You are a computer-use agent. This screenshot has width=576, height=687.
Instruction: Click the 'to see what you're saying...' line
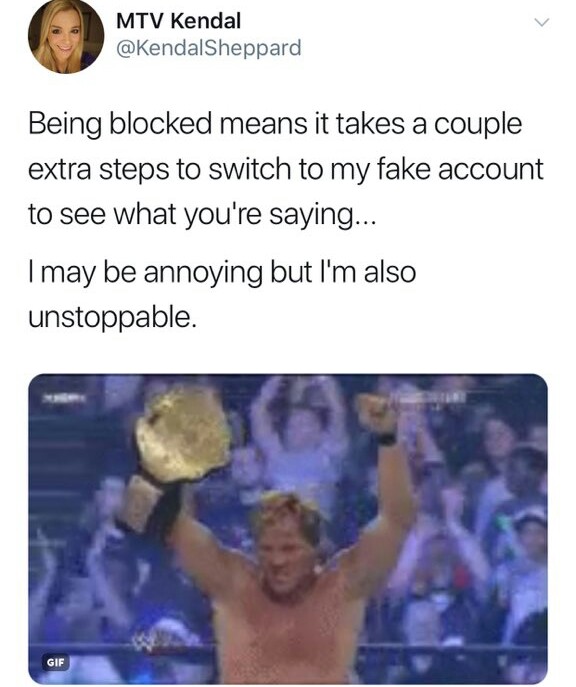[x=202, y=216]
